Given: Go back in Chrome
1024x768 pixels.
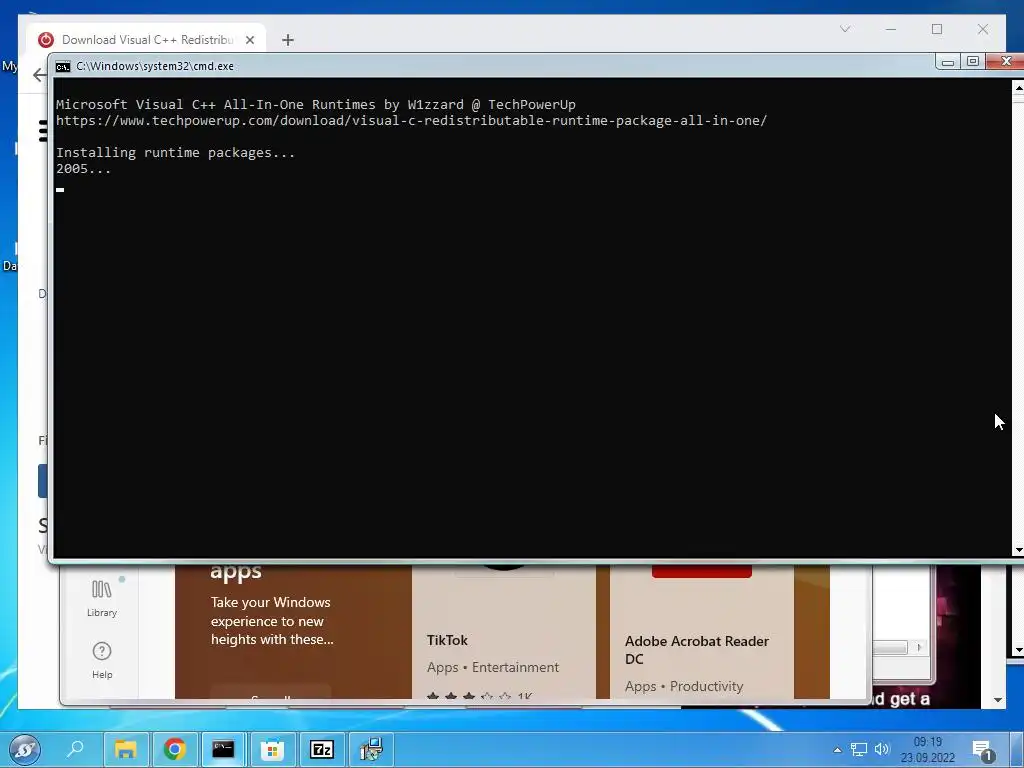Looking at the screenshot, I should (39, 74).
